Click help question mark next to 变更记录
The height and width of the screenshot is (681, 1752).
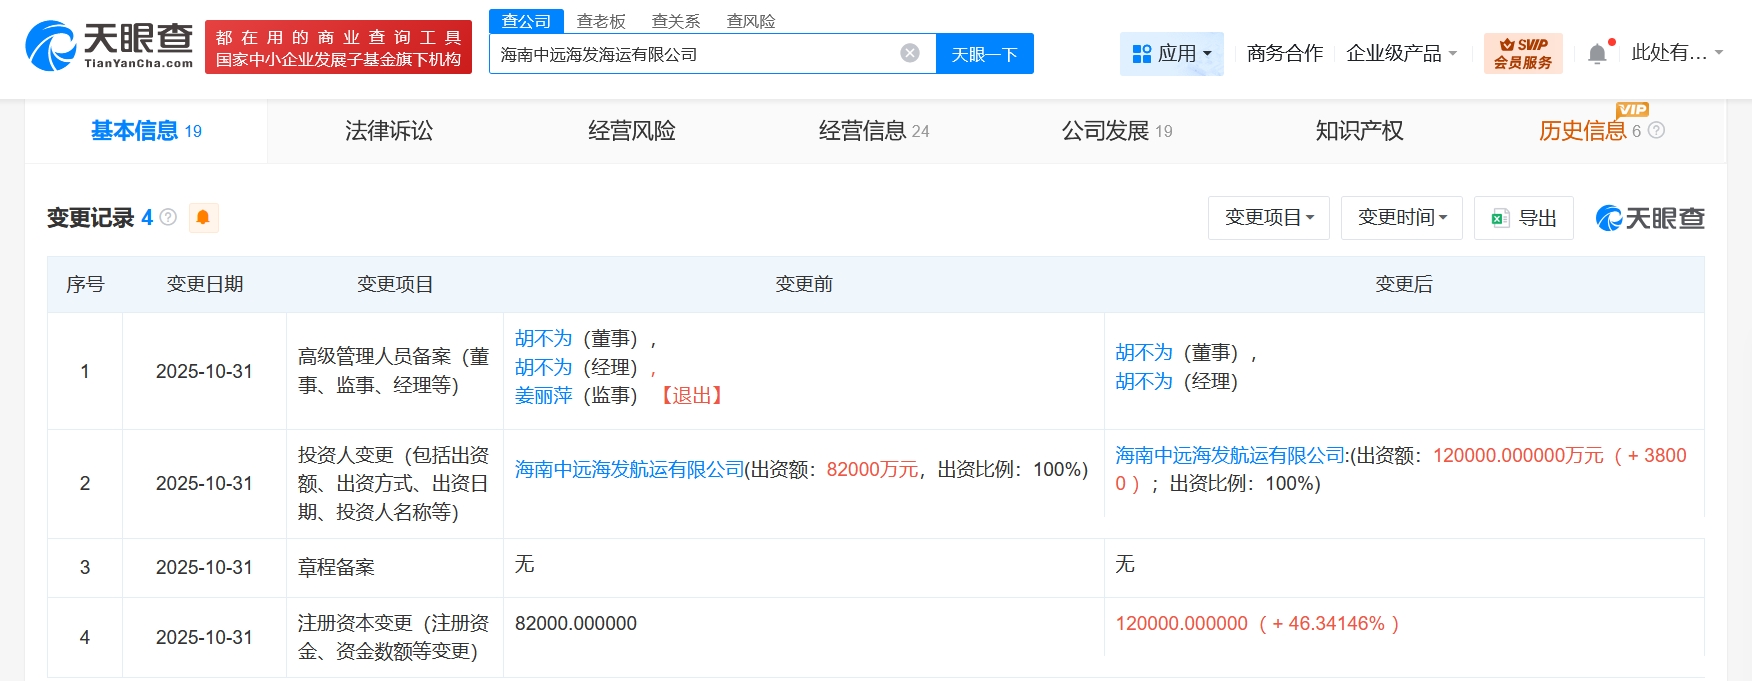tap(168, 217)
